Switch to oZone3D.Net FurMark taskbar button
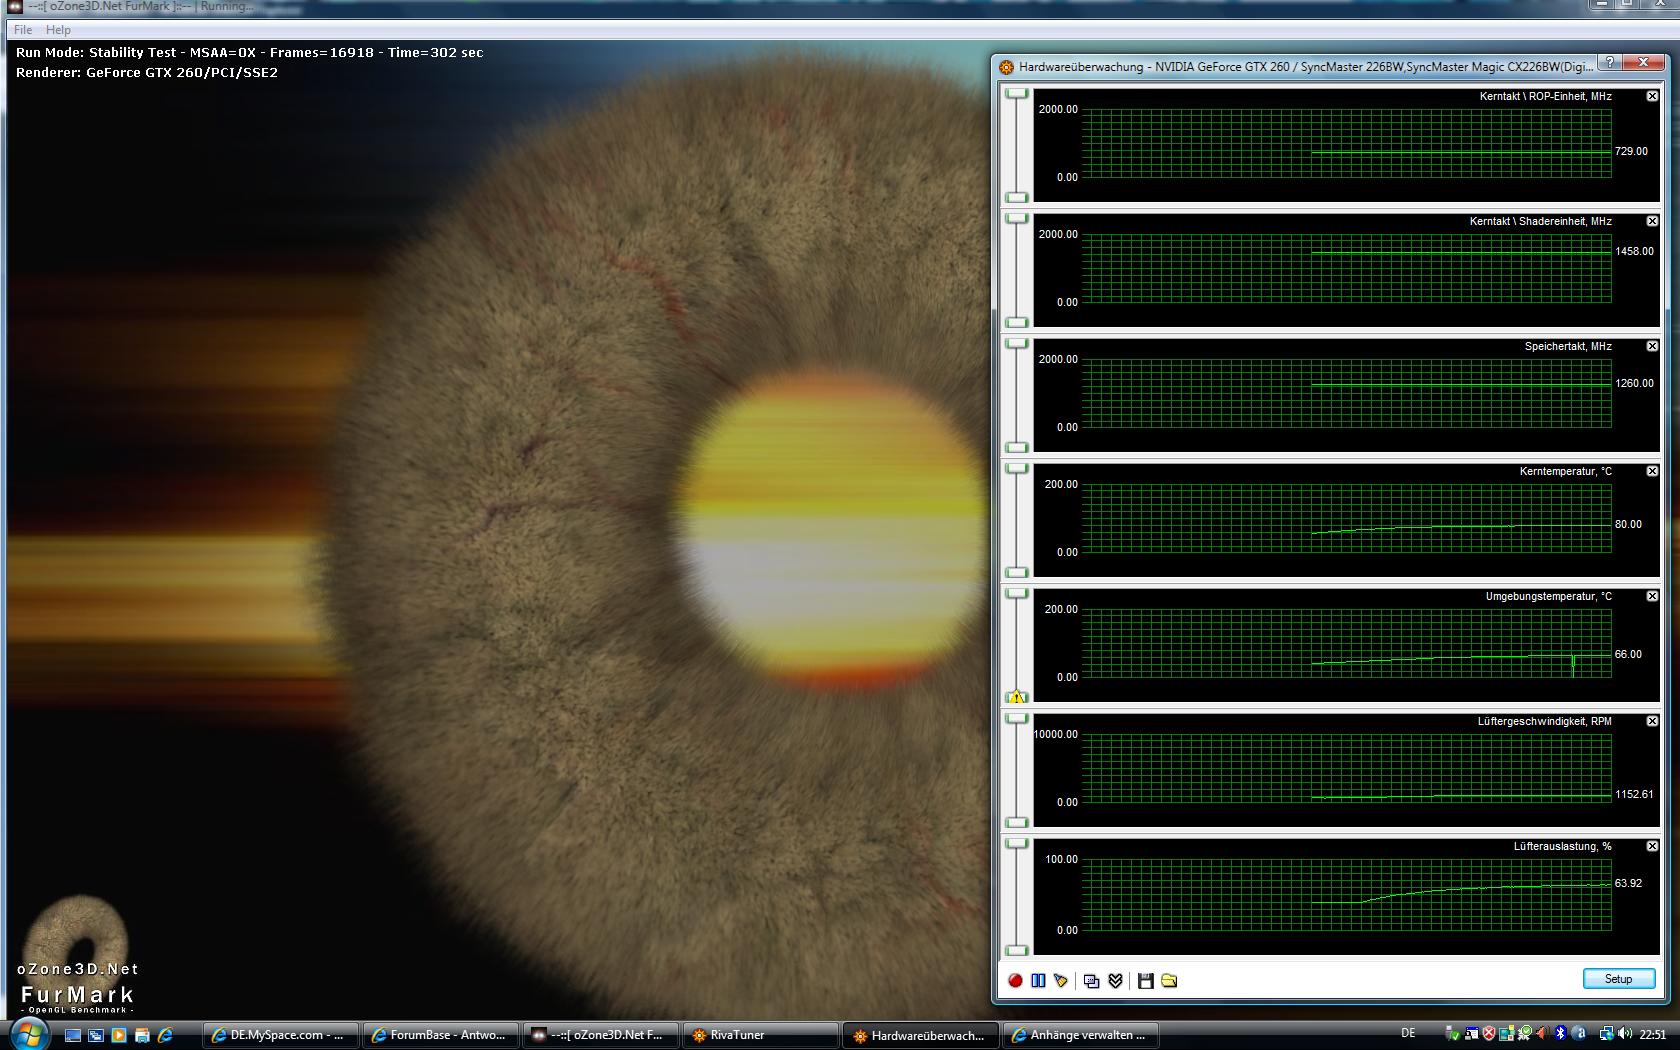The image size is (1680, 1050). [600, 1035]
